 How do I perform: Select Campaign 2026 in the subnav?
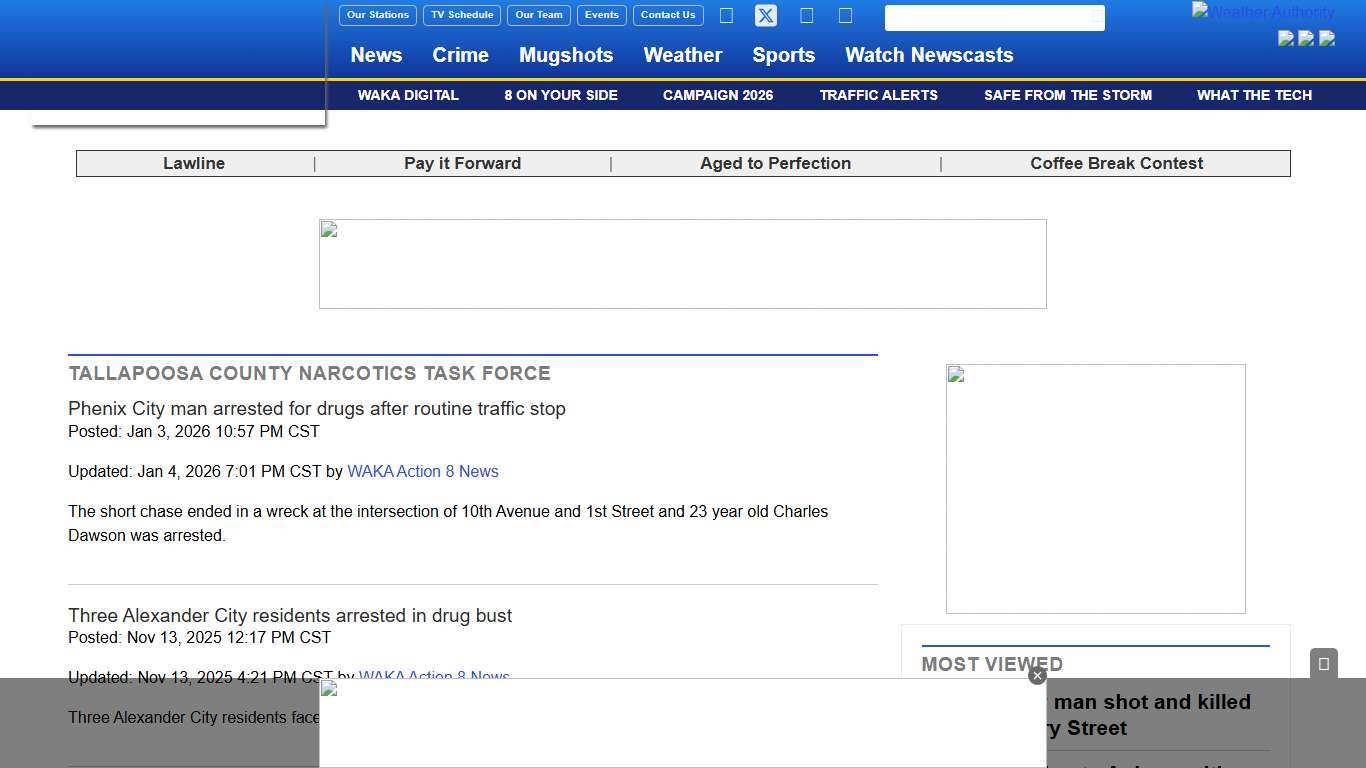[717, 95]
